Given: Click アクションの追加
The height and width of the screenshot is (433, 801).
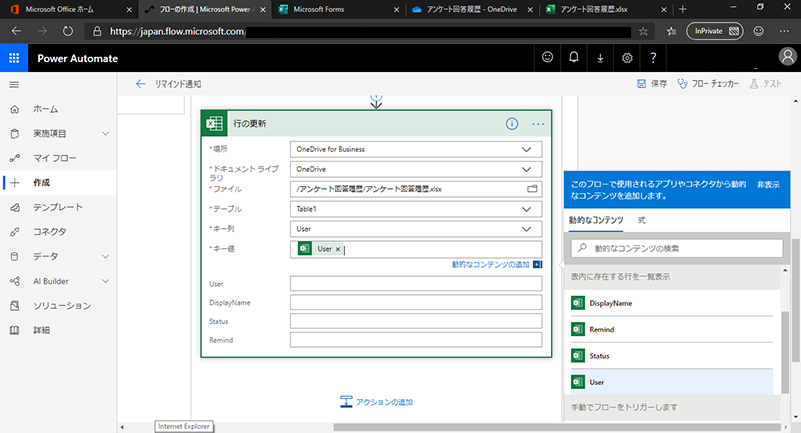Looking at the screenshot, I should click(376, 402).
